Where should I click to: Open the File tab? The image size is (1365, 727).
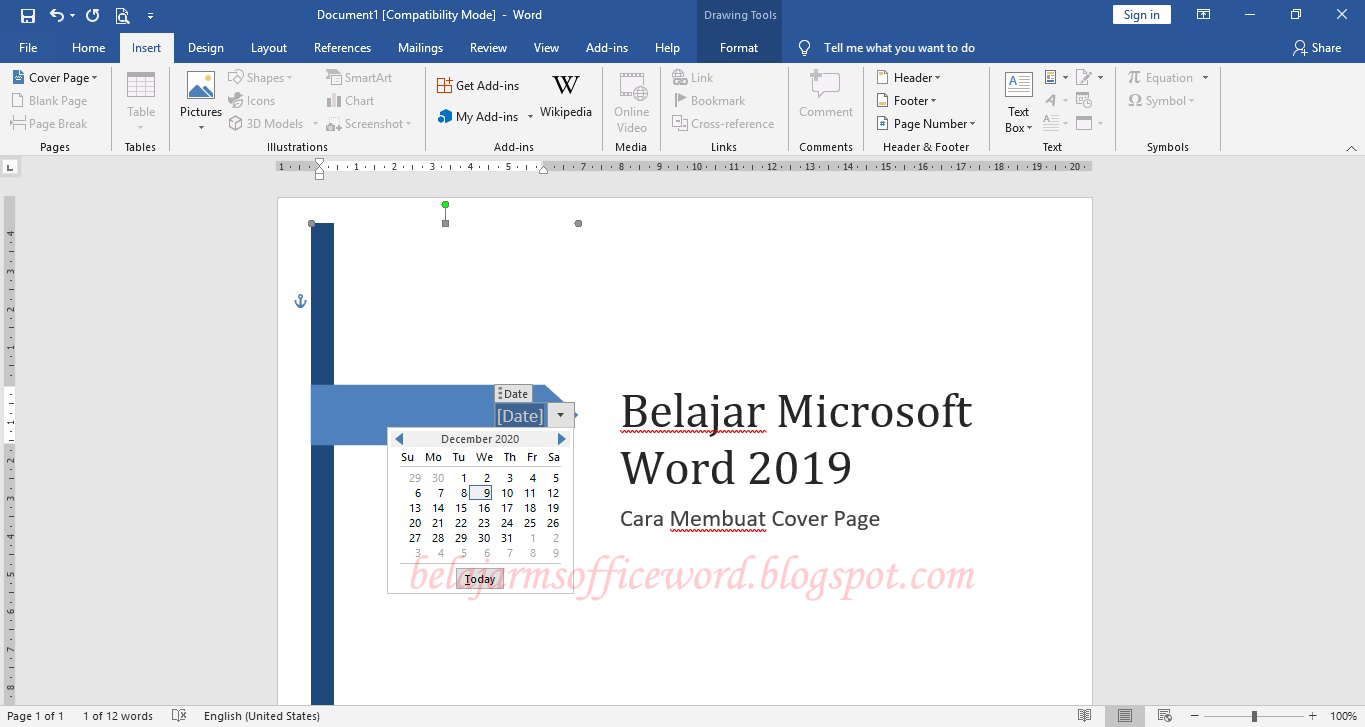pos(28,47)
